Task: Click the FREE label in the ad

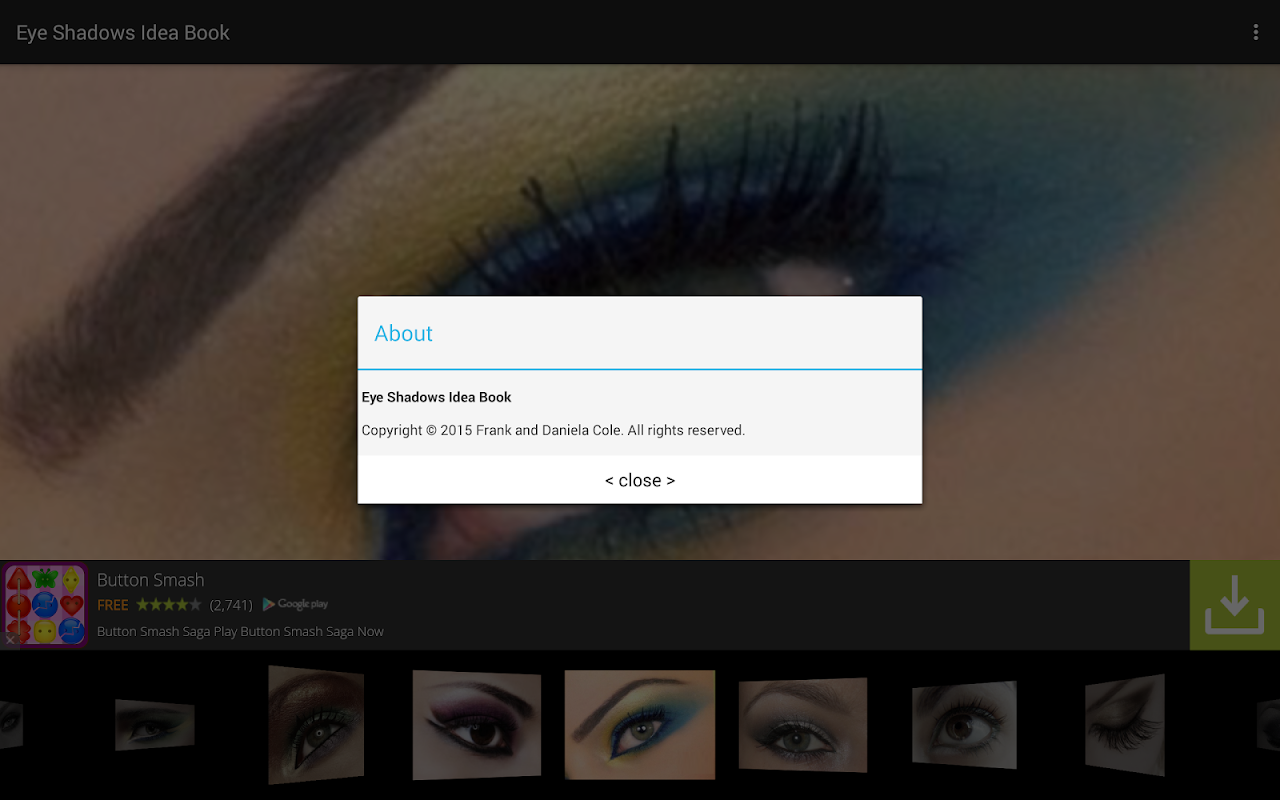Action: (x=113, y=604)
